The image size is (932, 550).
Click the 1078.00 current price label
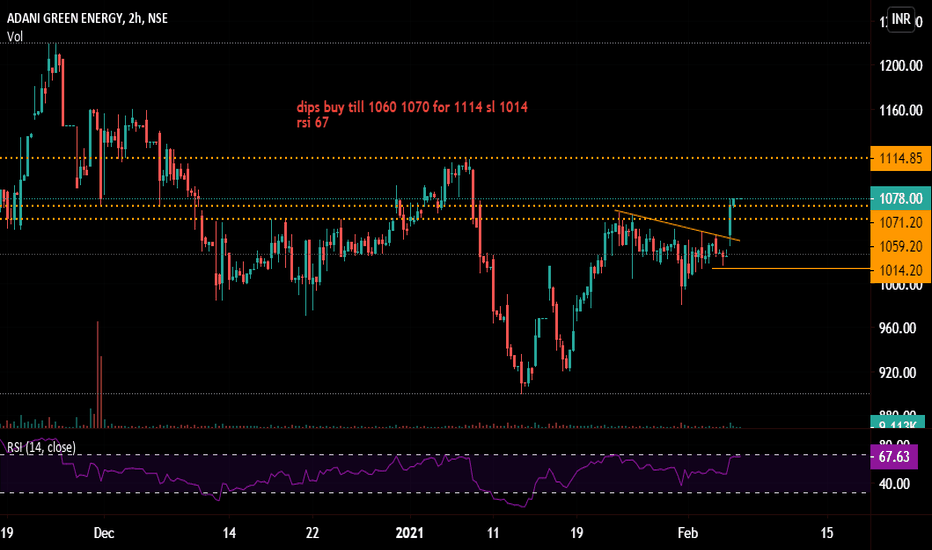[x=900, y=199]
